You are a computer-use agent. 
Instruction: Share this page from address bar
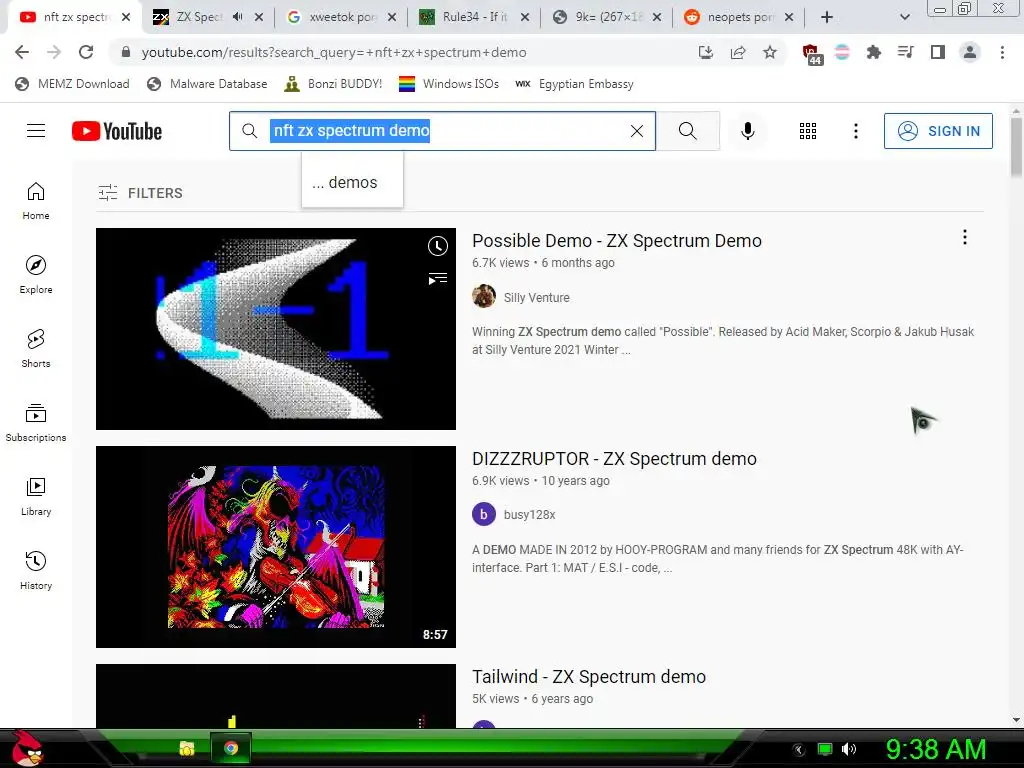click(x=738, y=52)
